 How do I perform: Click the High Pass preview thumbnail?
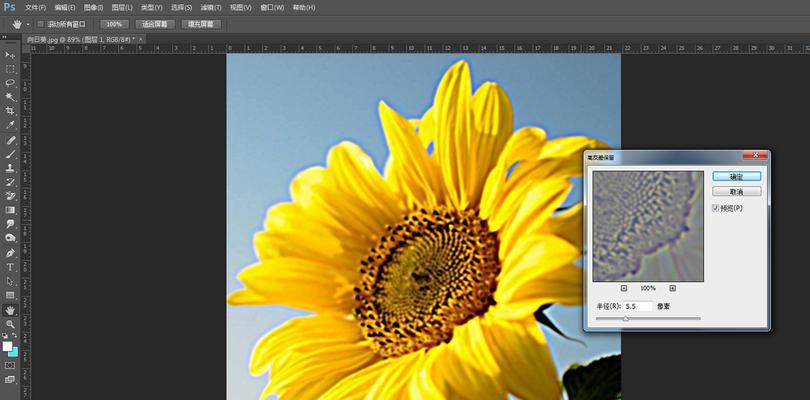coord(648,226)
